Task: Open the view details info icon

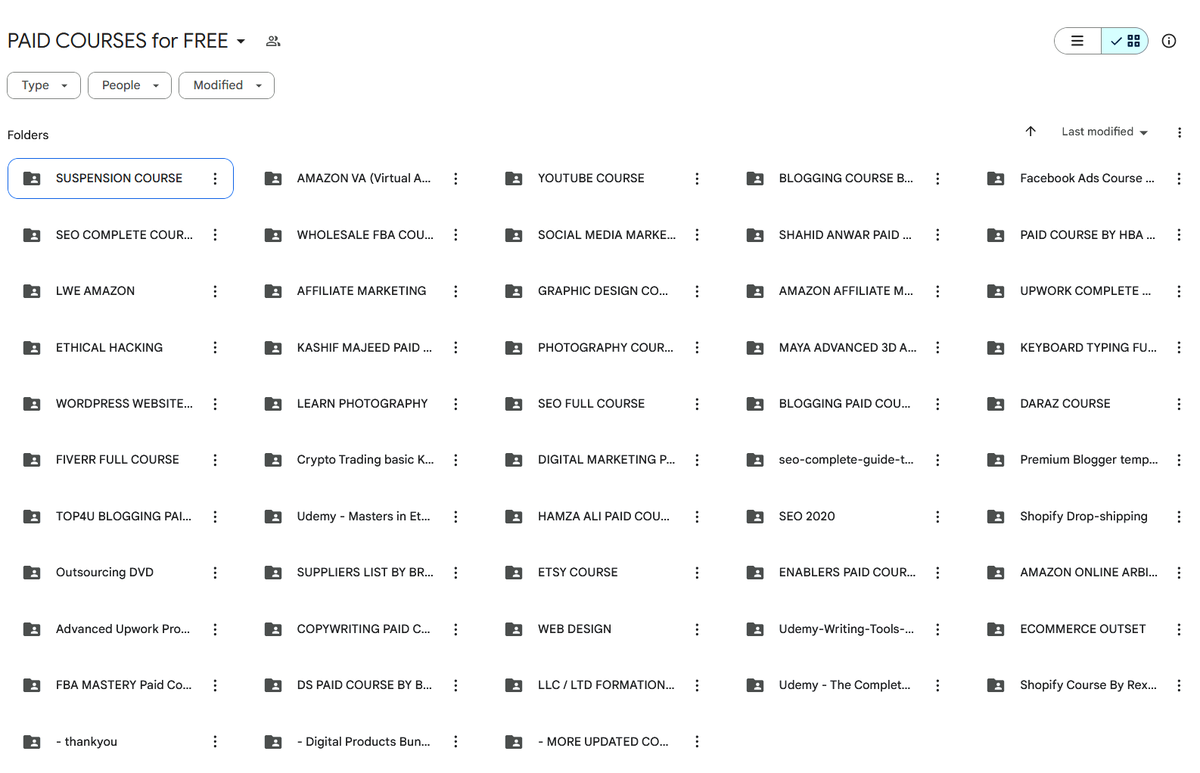Action: [1169, 41]
